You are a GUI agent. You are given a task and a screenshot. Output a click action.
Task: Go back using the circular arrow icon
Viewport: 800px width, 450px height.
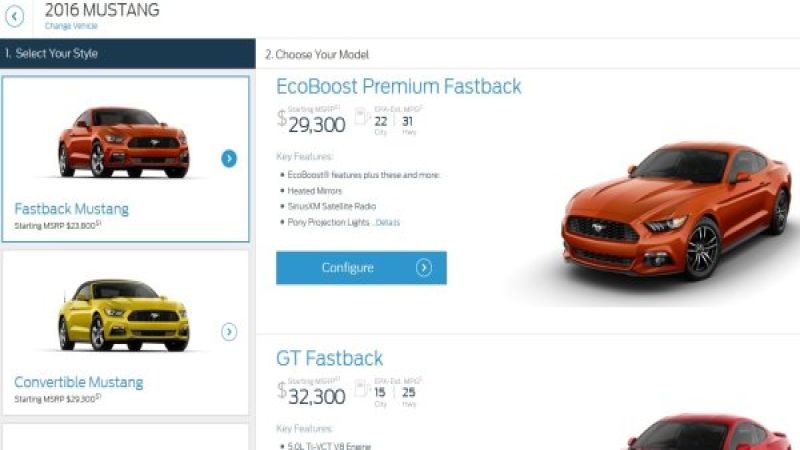coord(15,17)
